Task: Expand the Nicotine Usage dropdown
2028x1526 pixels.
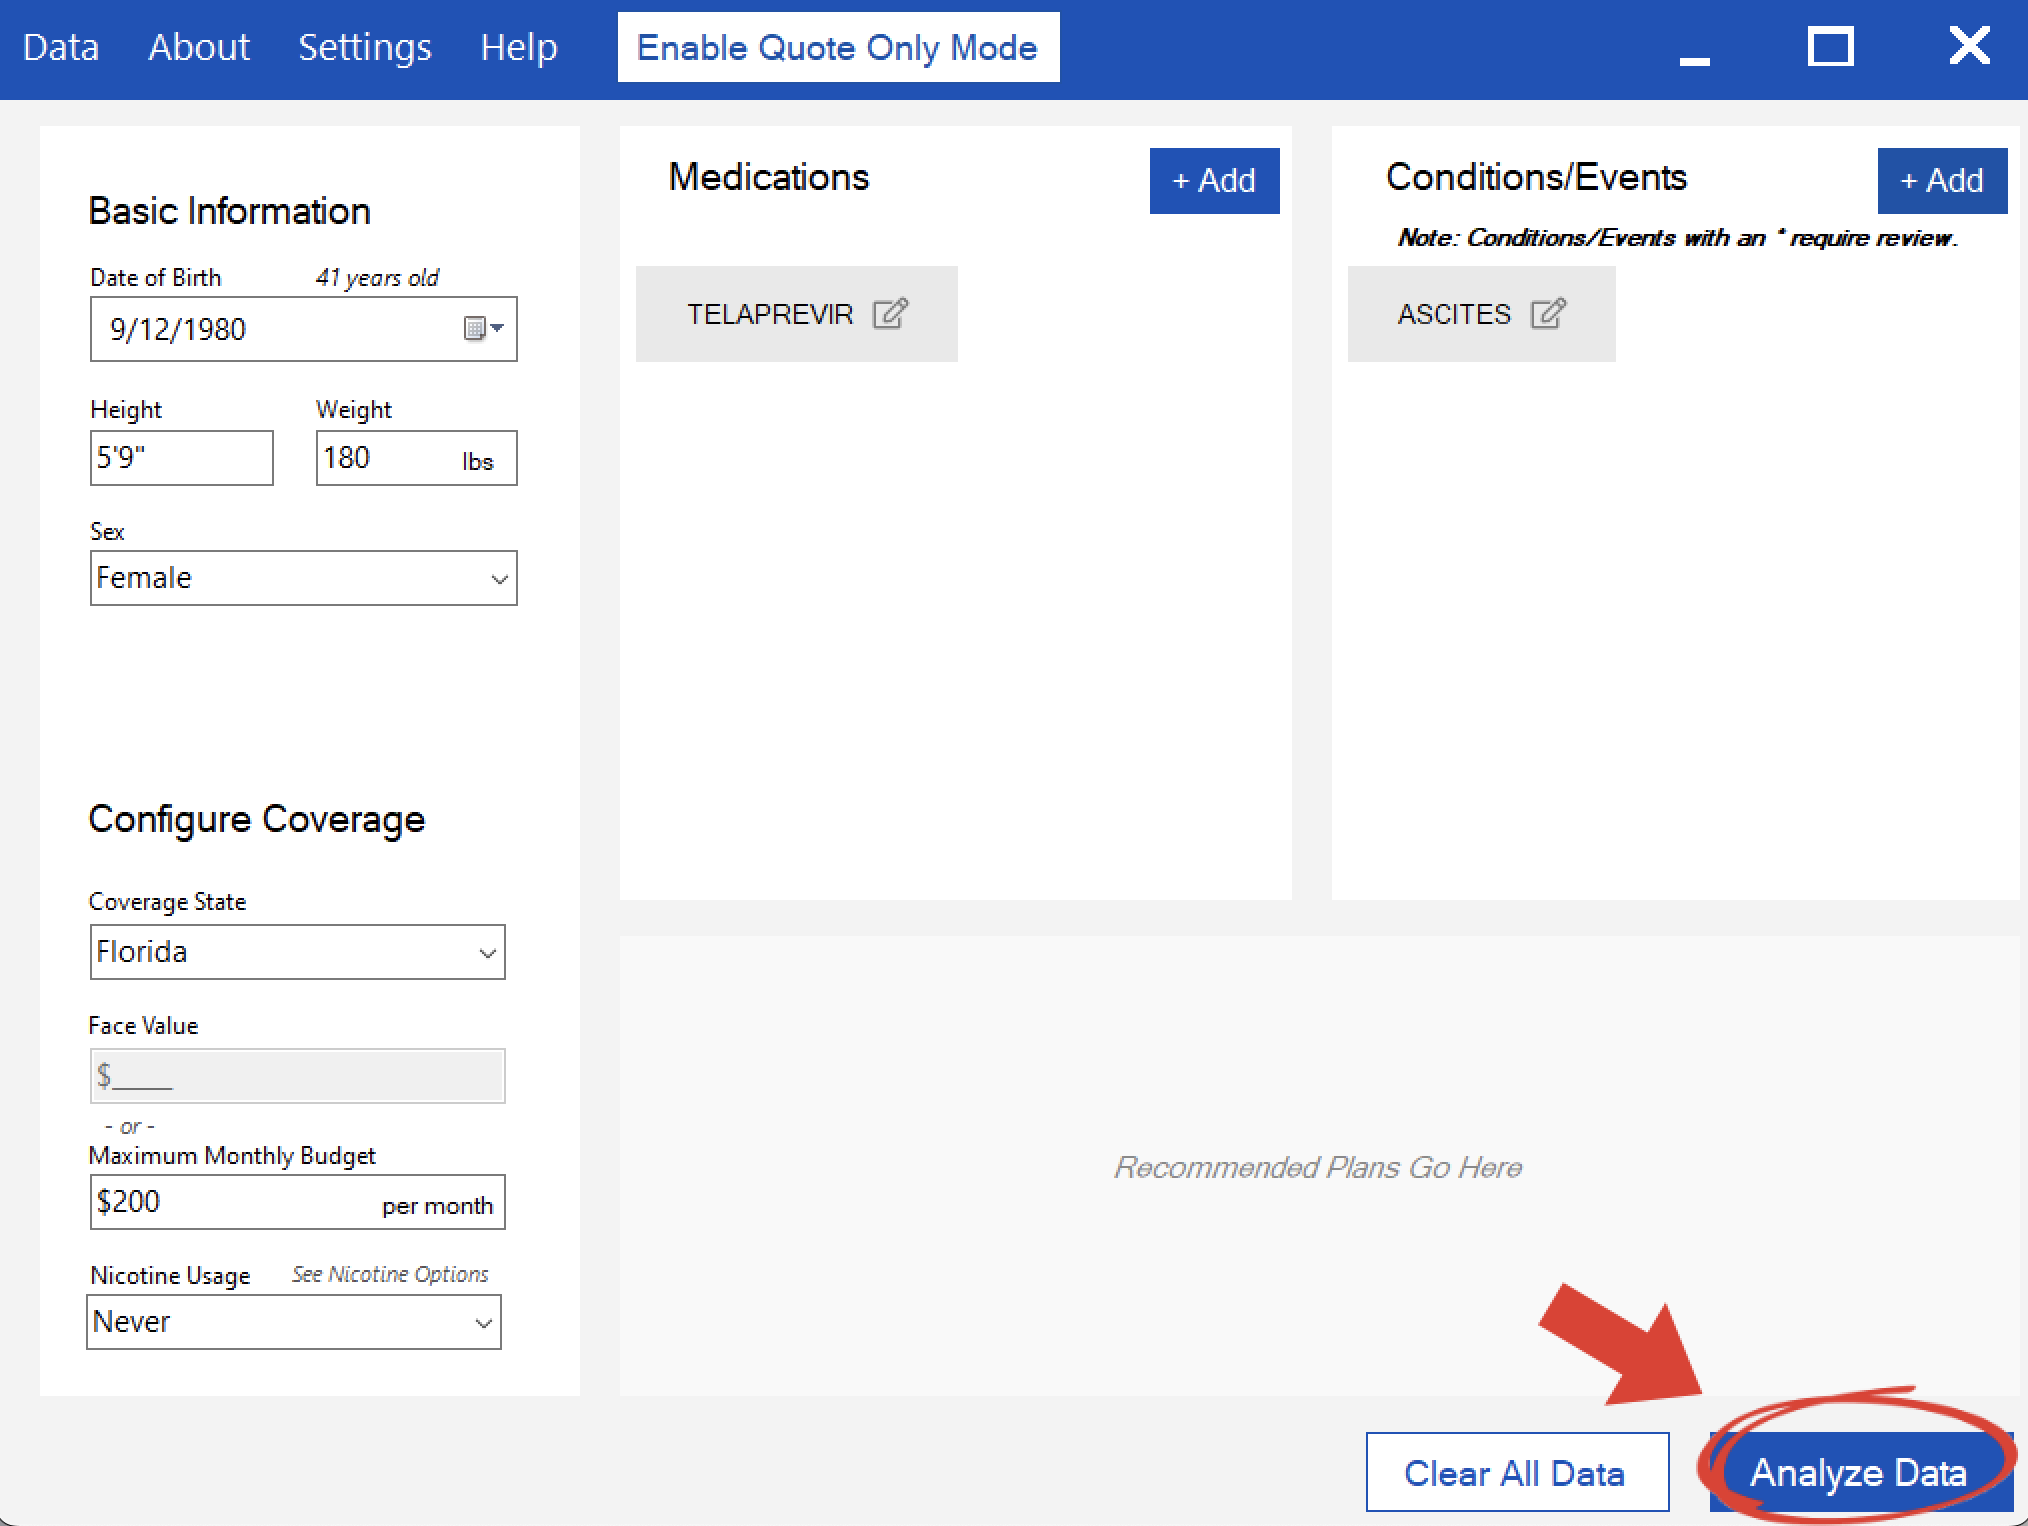Action: point(483,1323)
